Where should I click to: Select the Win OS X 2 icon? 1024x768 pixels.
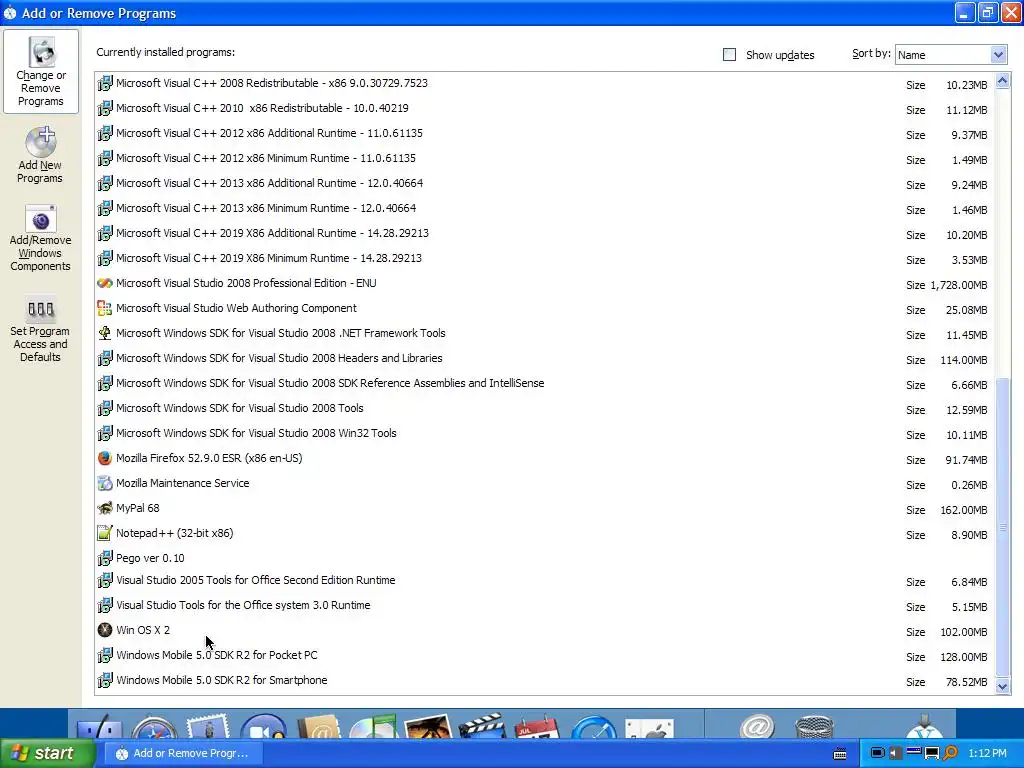pos(104,630)
